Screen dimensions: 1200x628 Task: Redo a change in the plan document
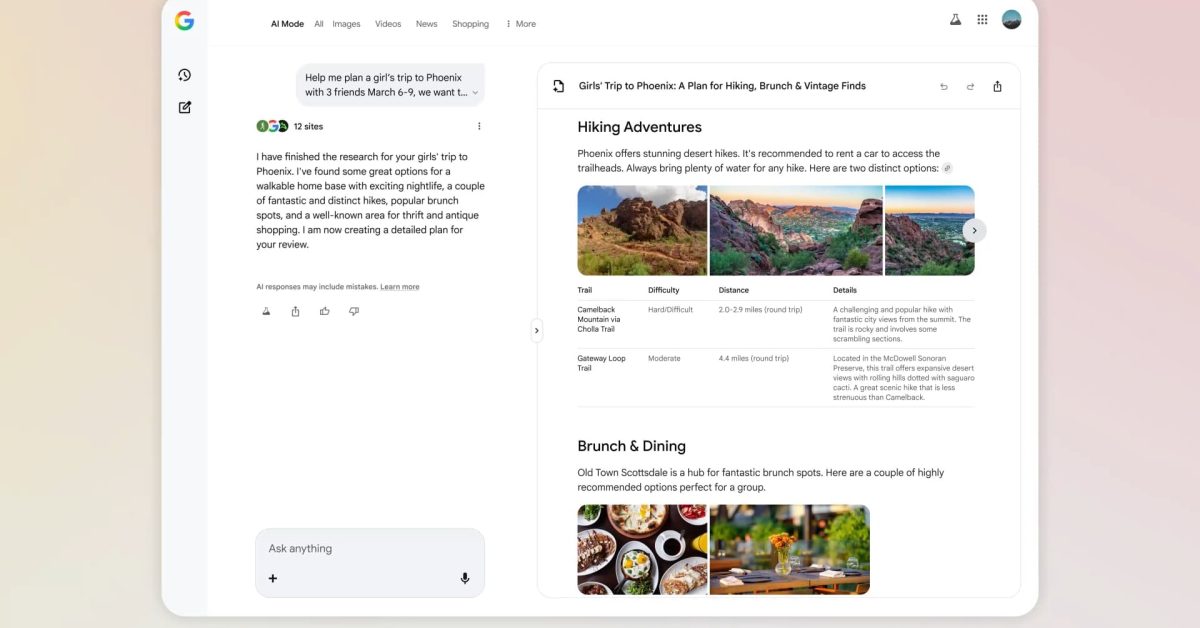pos(970,86)
